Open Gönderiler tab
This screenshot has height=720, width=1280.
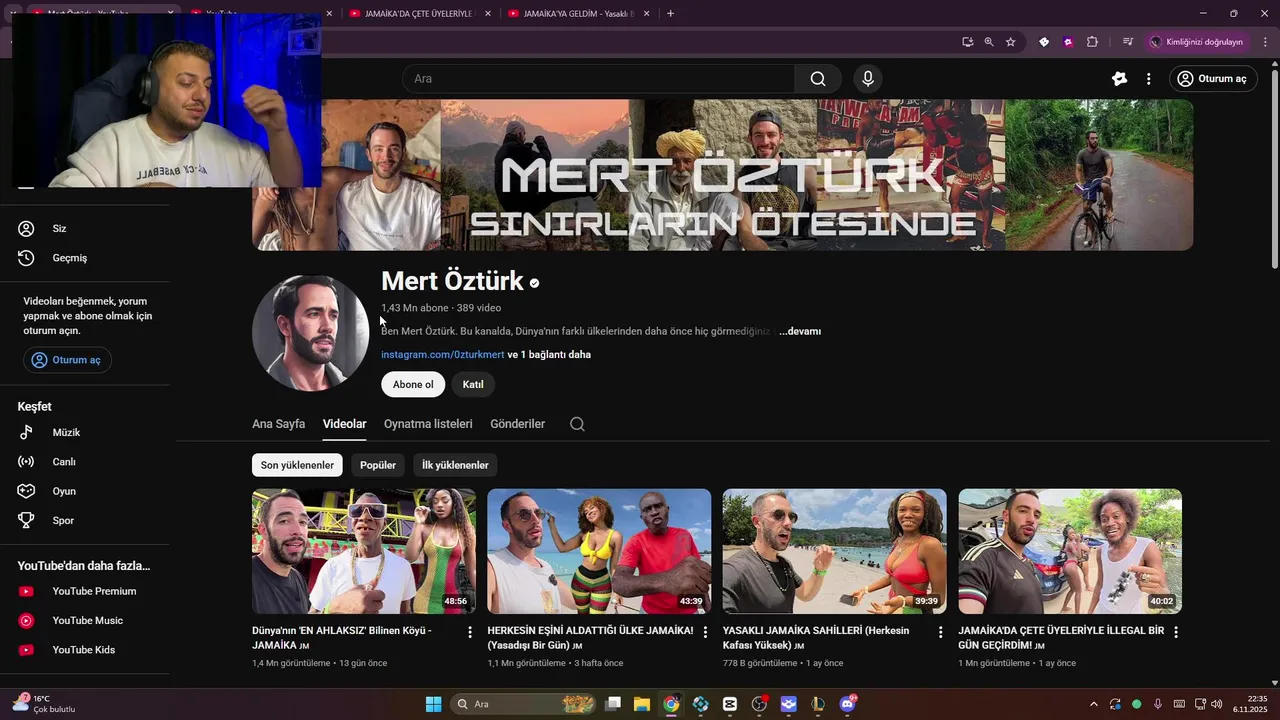point(517,424)
